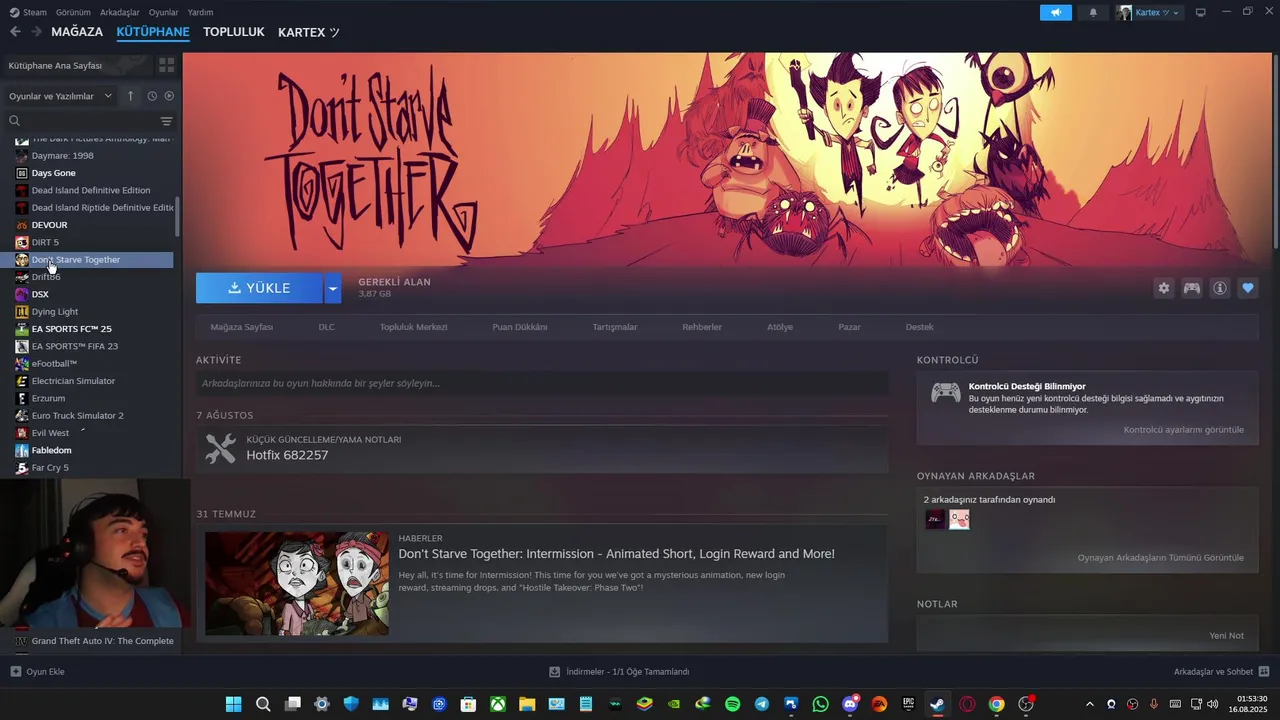Open the KARTEX profile tab

tap(308, 32)
